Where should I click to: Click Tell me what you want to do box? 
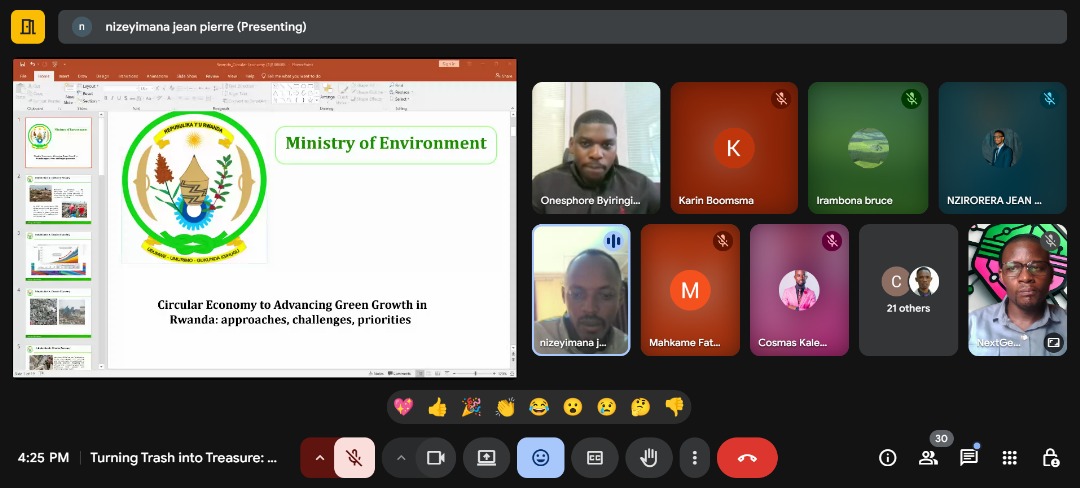point(291,76)
